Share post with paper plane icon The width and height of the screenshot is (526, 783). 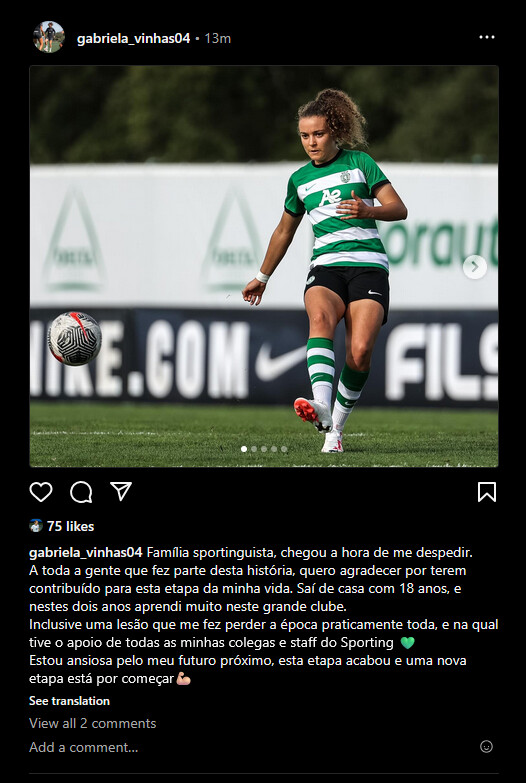tap(121, 491)
